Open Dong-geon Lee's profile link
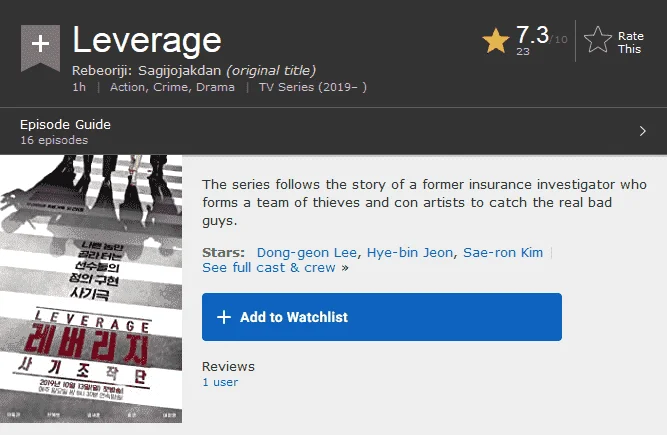The image size is (667, 435). (x=307, y=253)
